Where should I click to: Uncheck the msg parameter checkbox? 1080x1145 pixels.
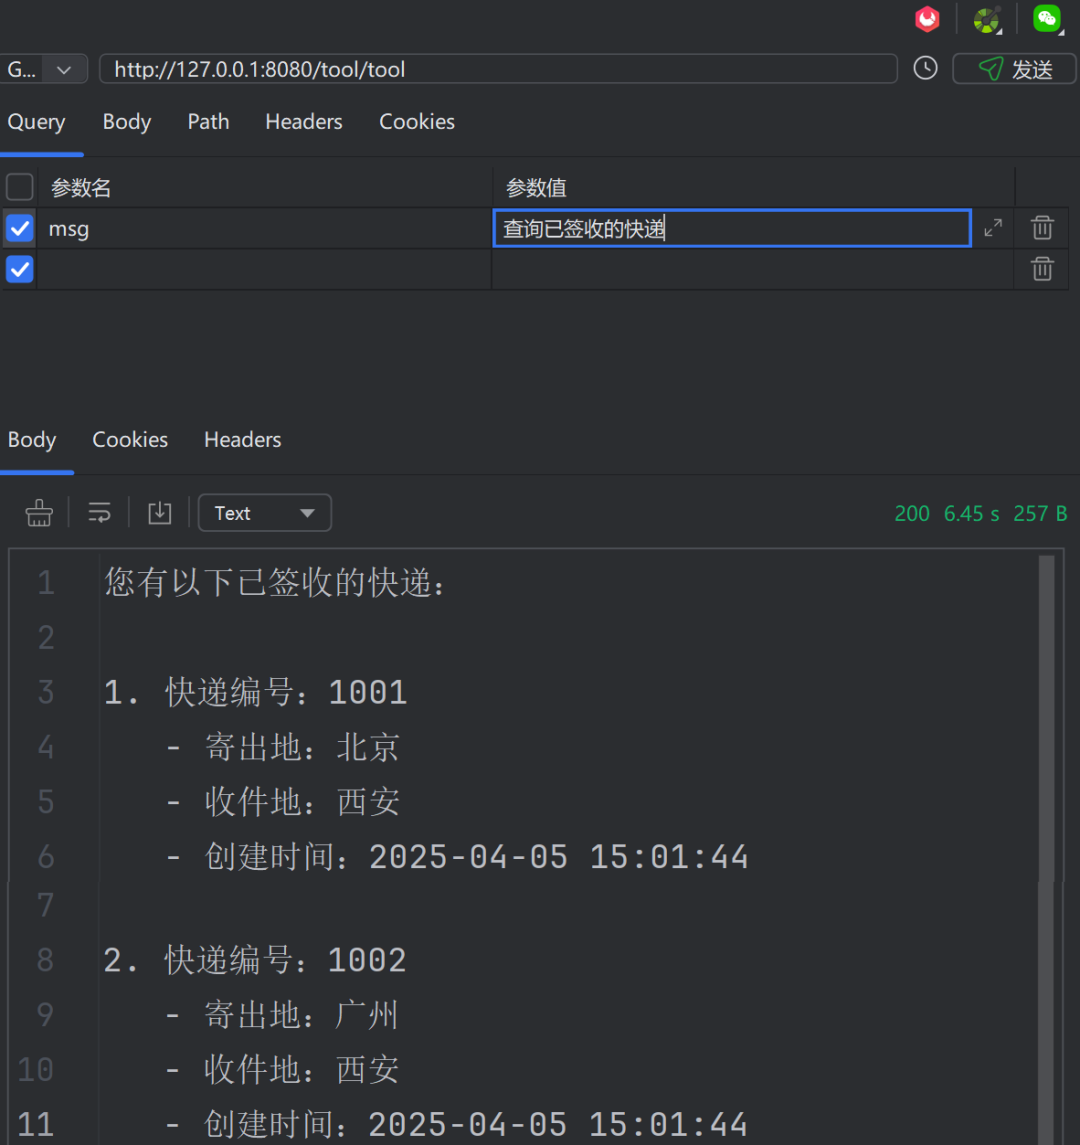(x=19, y=228)
